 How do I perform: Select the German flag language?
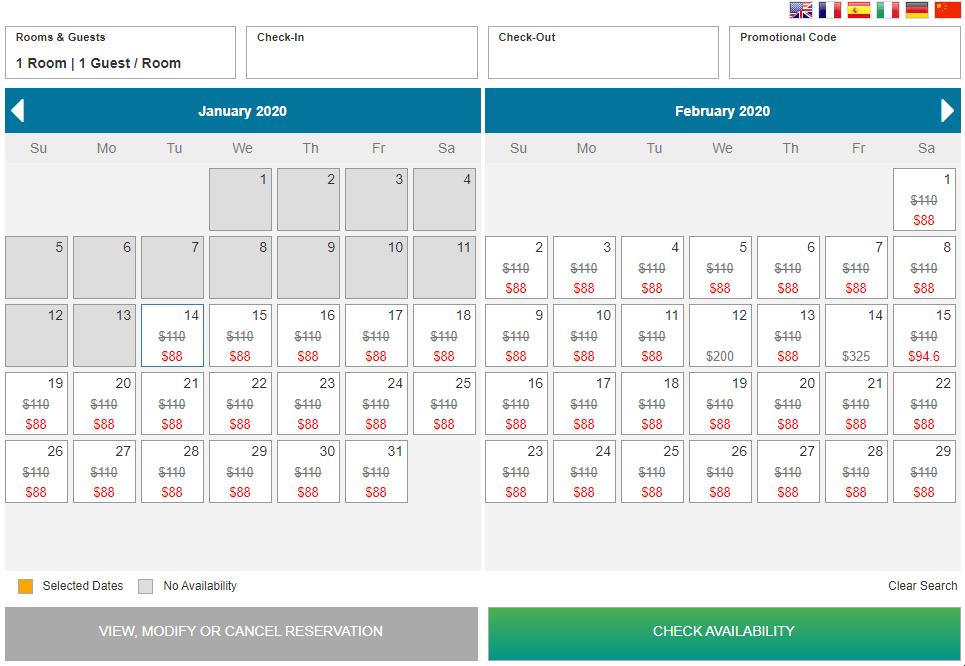click(917, 10)
